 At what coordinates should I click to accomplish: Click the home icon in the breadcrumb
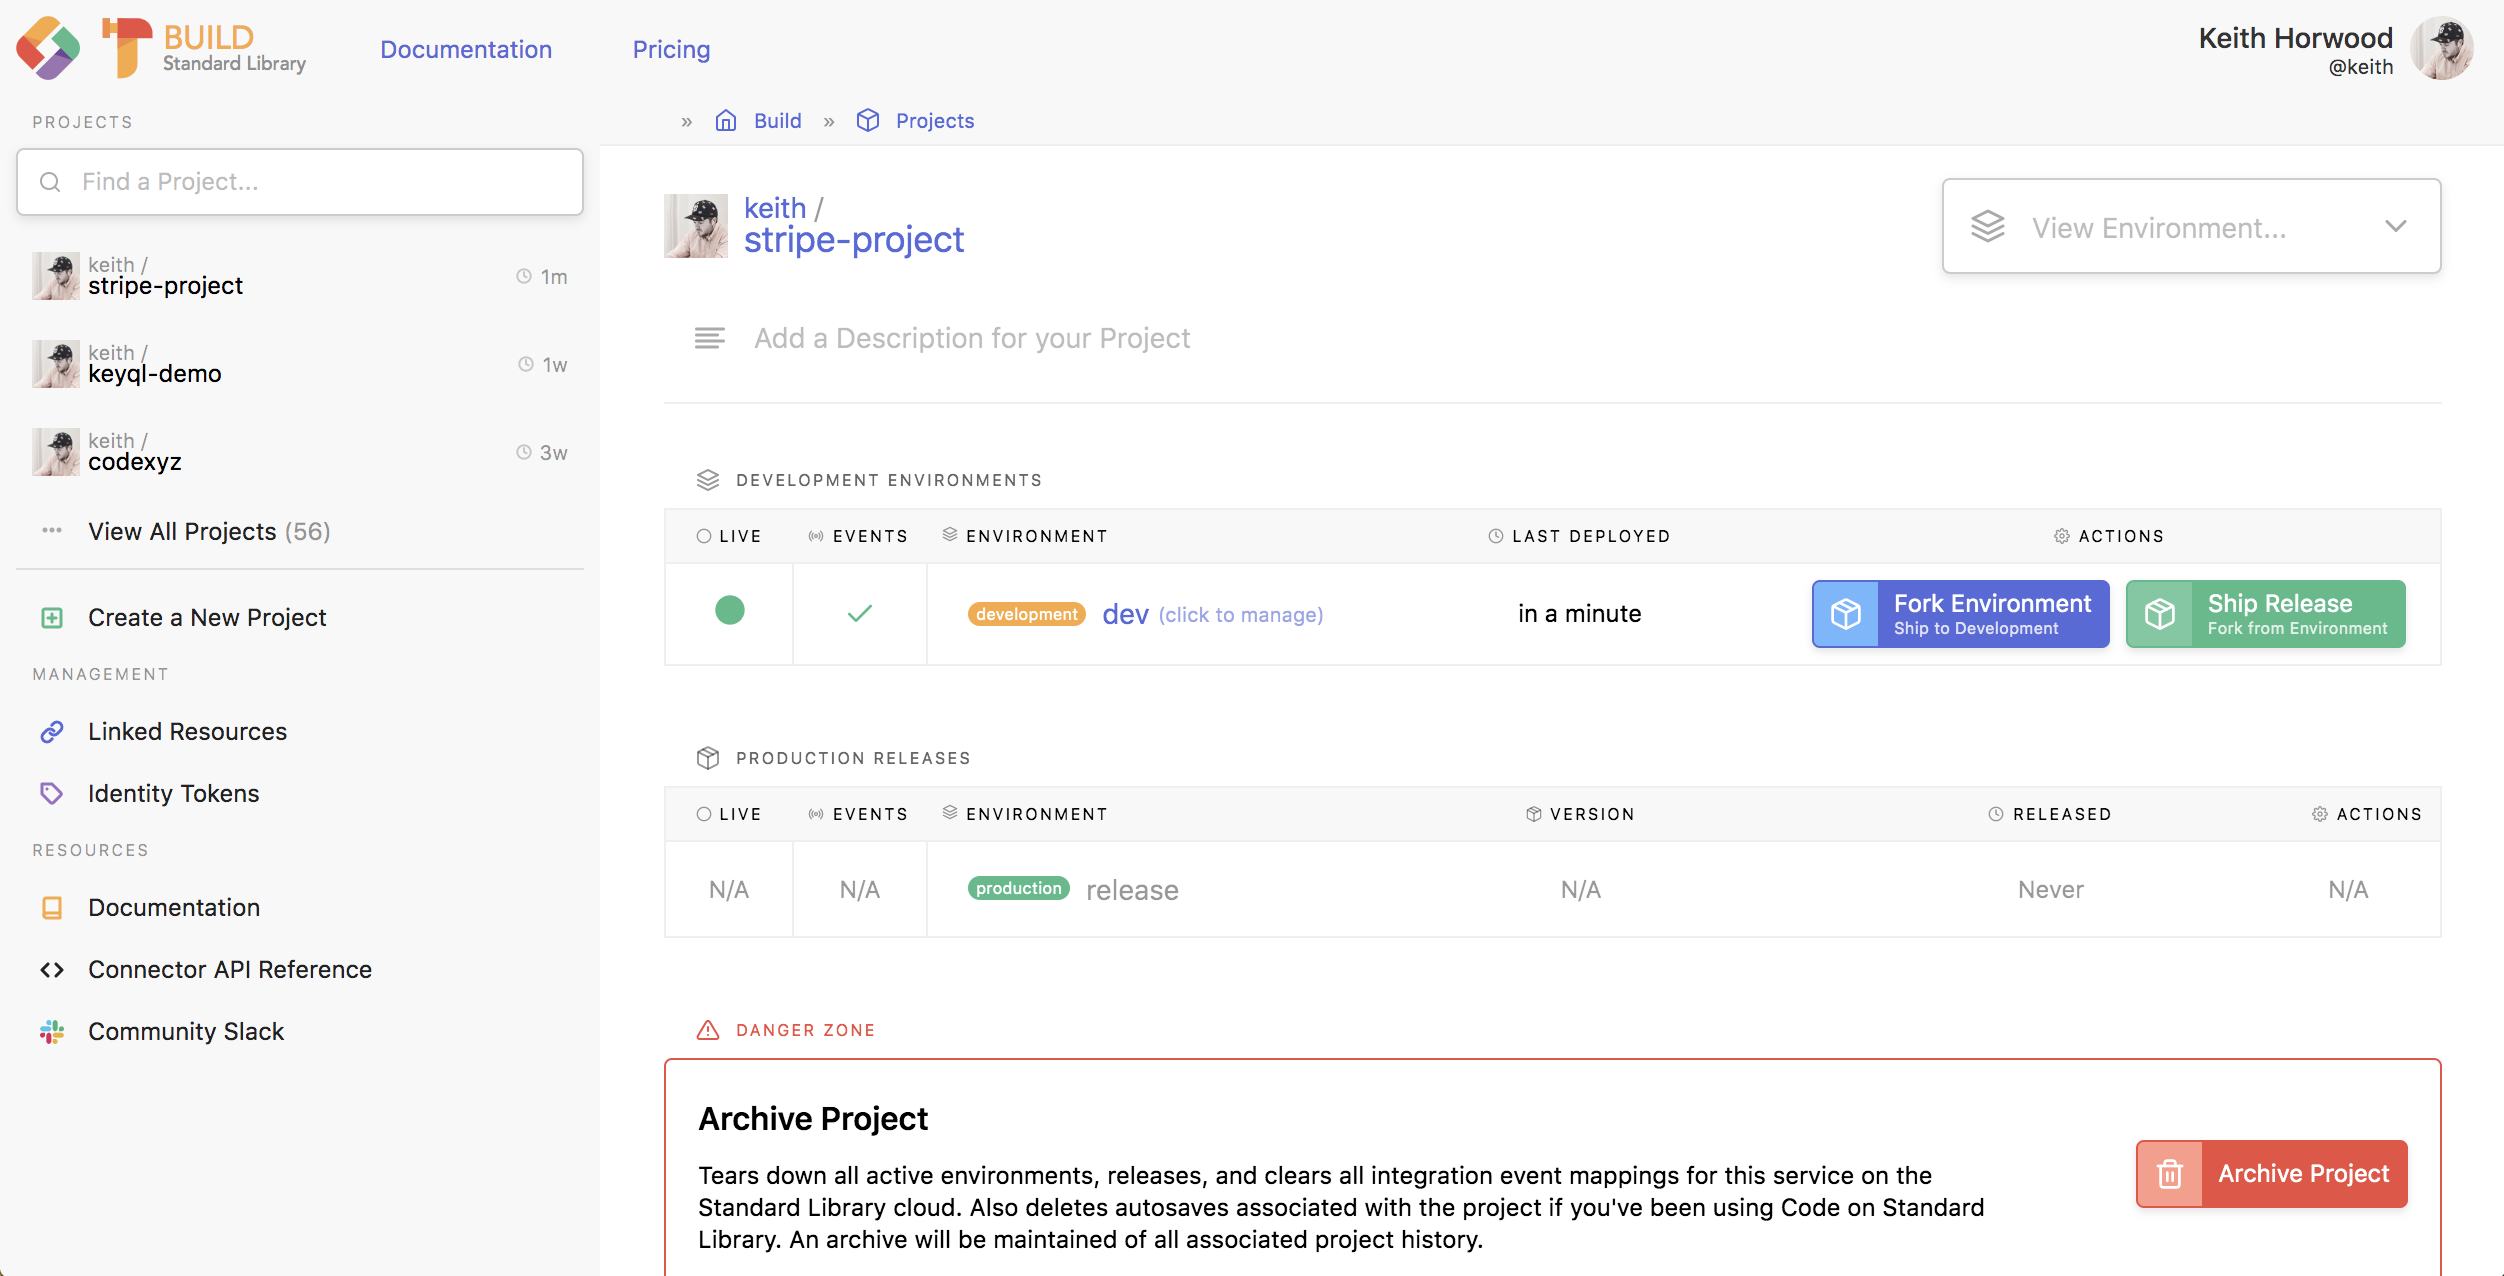(x=726, y=120)
